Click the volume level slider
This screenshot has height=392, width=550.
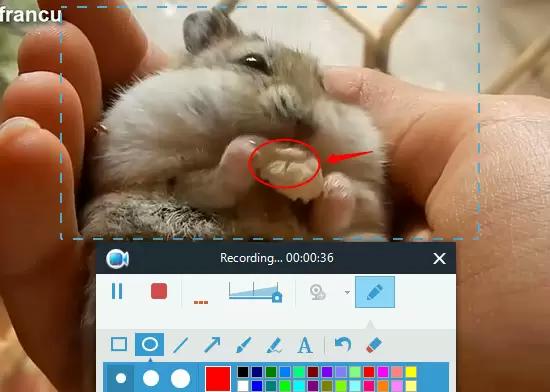pyautogui.click(x=255, y=292)
